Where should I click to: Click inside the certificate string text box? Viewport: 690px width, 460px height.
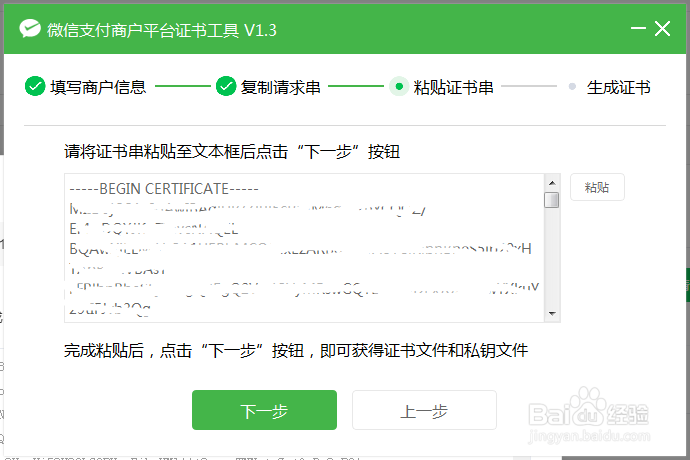(304, 248)
